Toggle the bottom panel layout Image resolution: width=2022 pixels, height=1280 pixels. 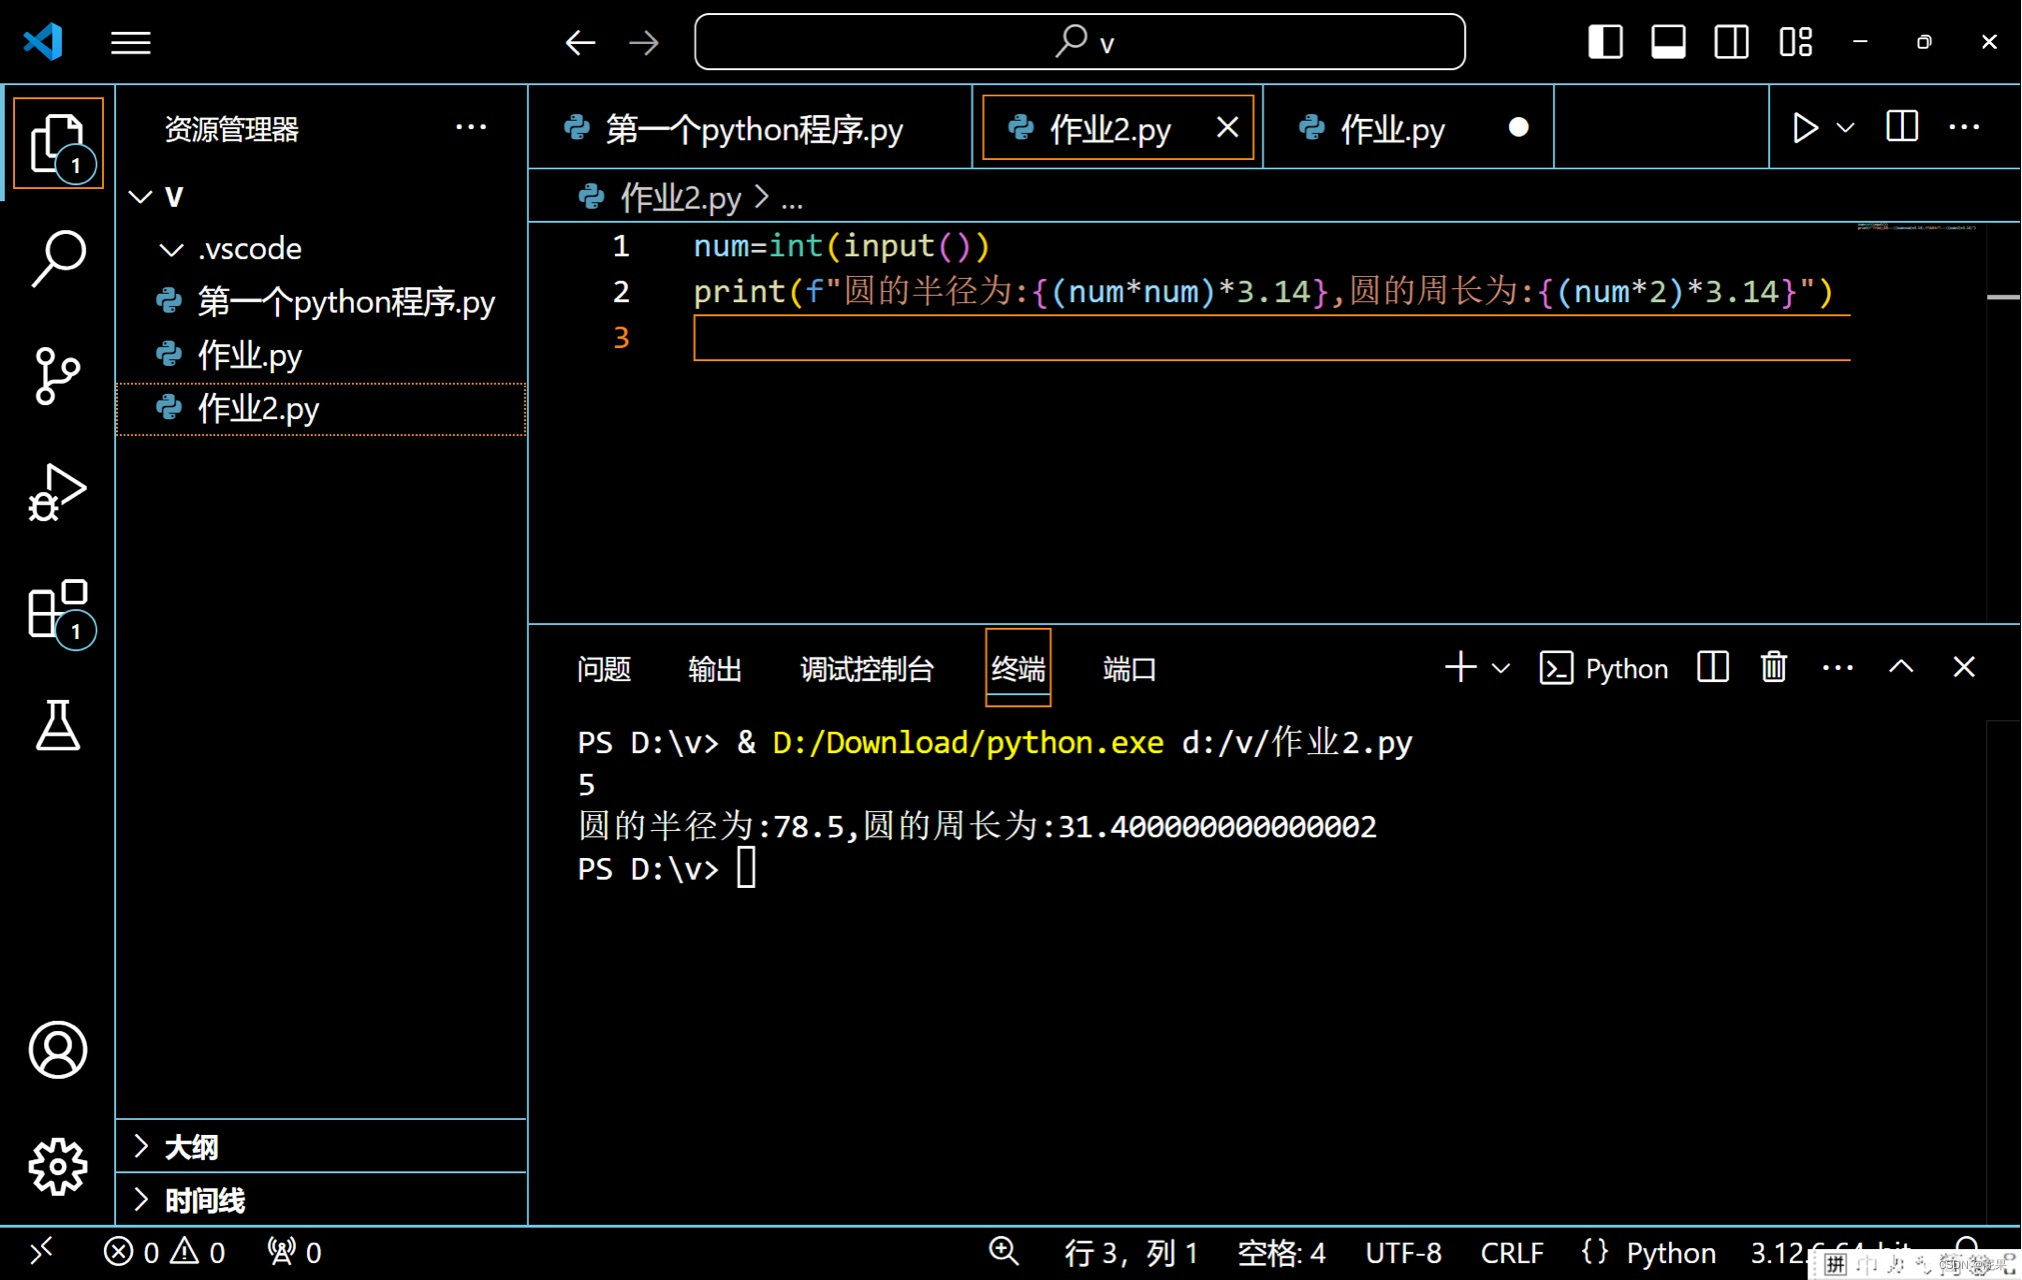[x=1668, y=42]
